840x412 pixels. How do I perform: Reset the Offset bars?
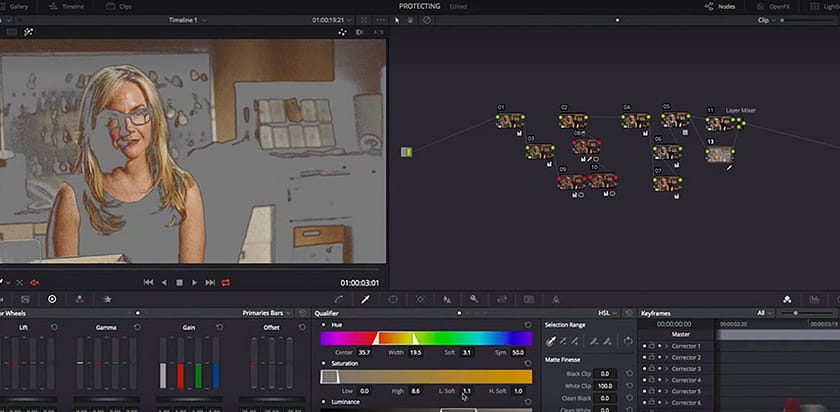pos(302,327)
